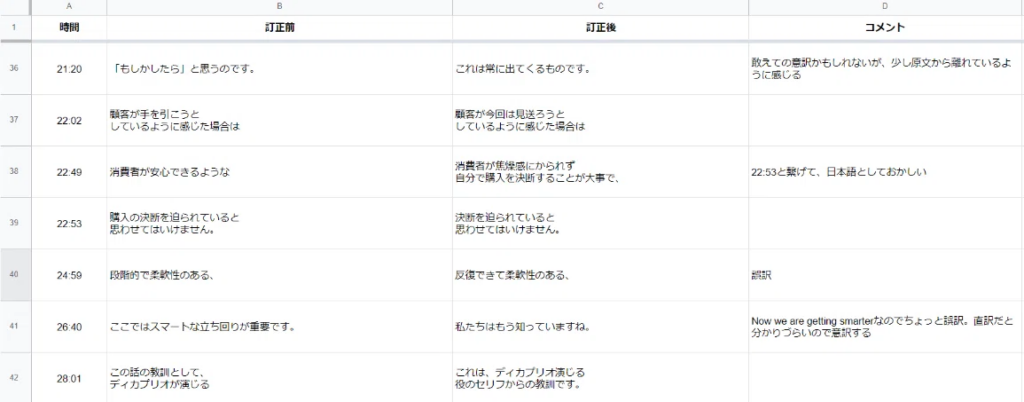This screenshot has width=1024, height=402.
Task: Click the 時間 header cell
Action: (x=69, y=28)
